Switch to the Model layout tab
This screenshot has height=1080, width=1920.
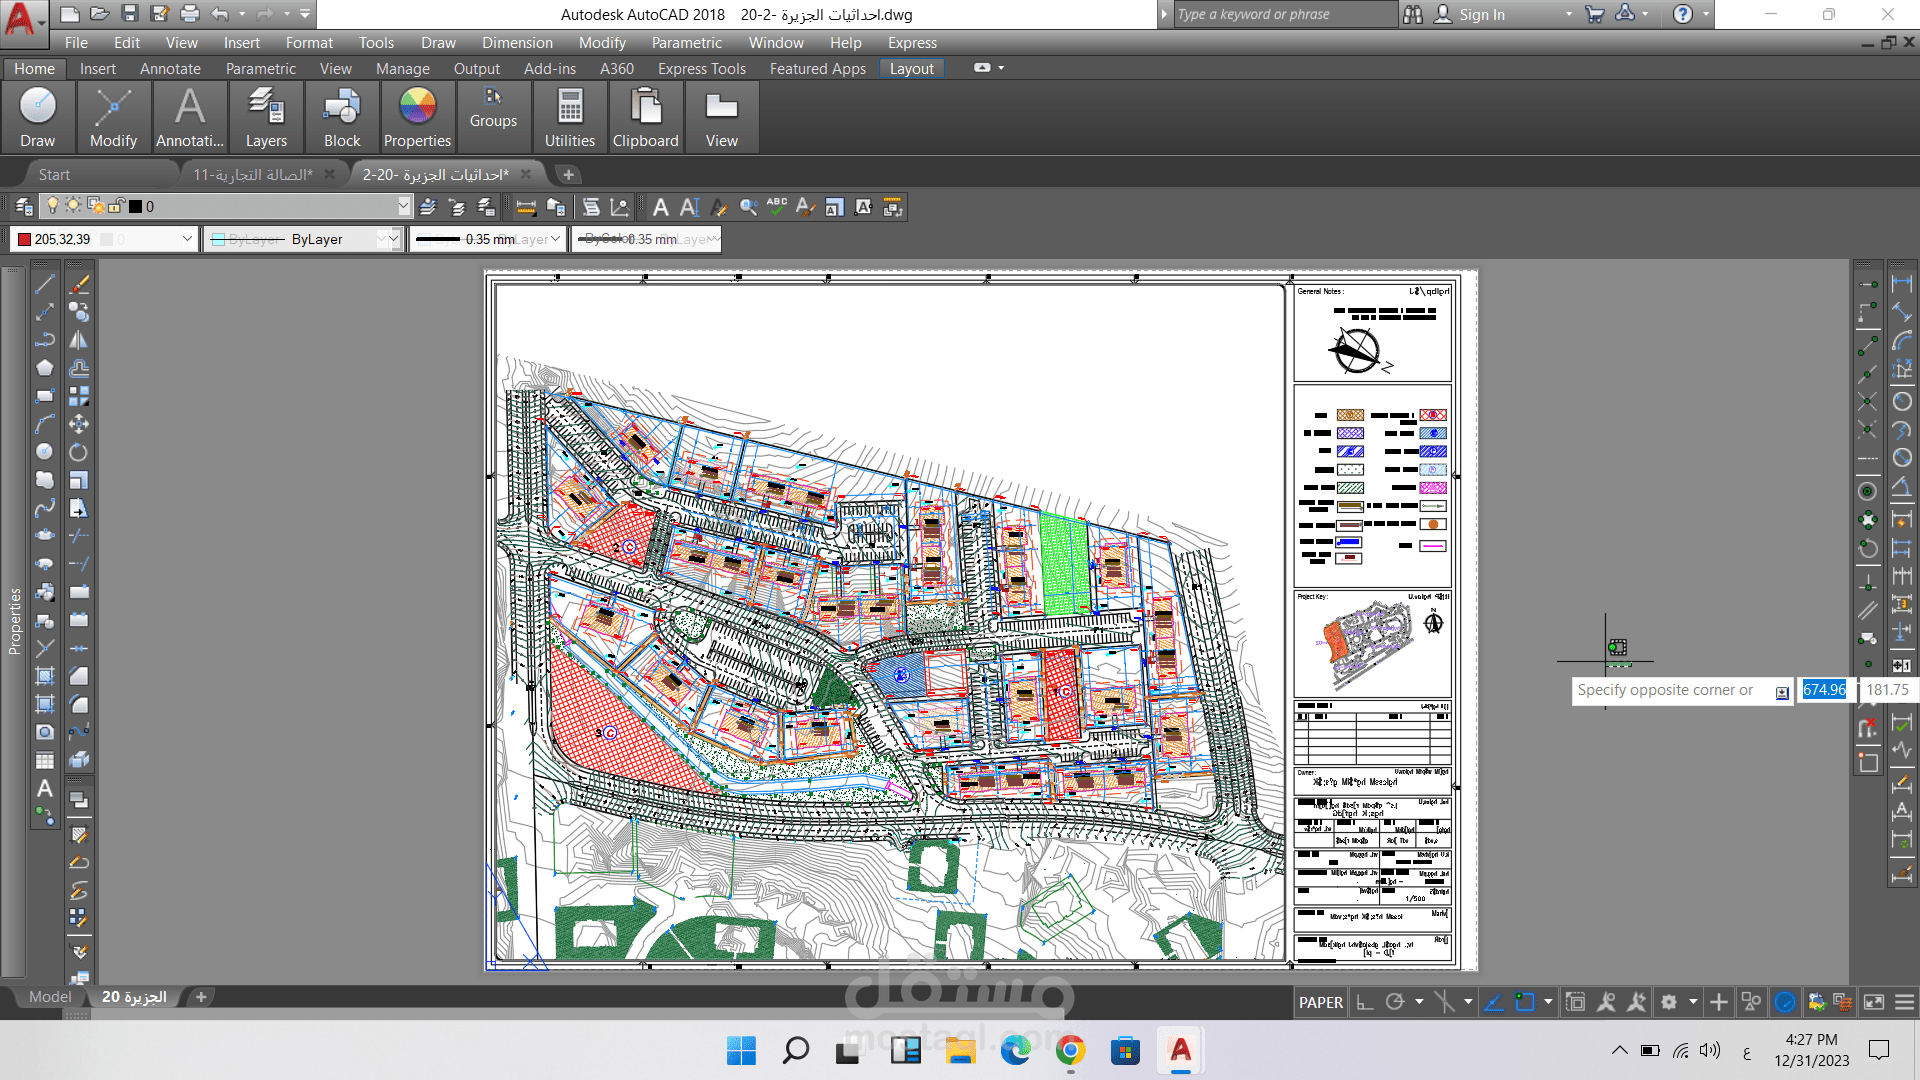click(50, 997)
